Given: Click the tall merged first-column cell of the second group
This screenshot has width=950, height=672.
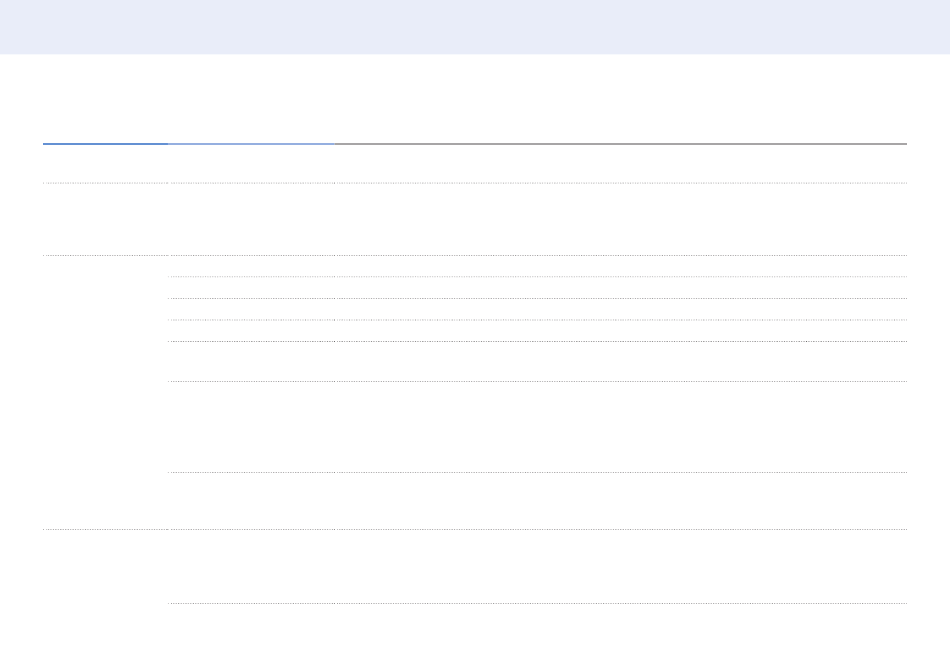Looking at the screenshot, I should tap(105, 393).
